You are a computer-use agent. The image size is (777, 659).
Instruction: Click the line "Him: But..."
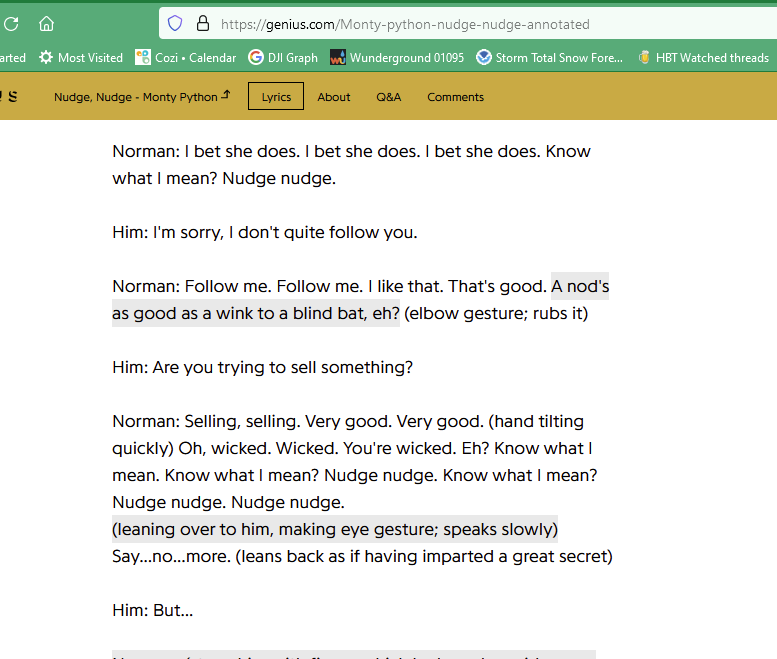click(153, 610)
